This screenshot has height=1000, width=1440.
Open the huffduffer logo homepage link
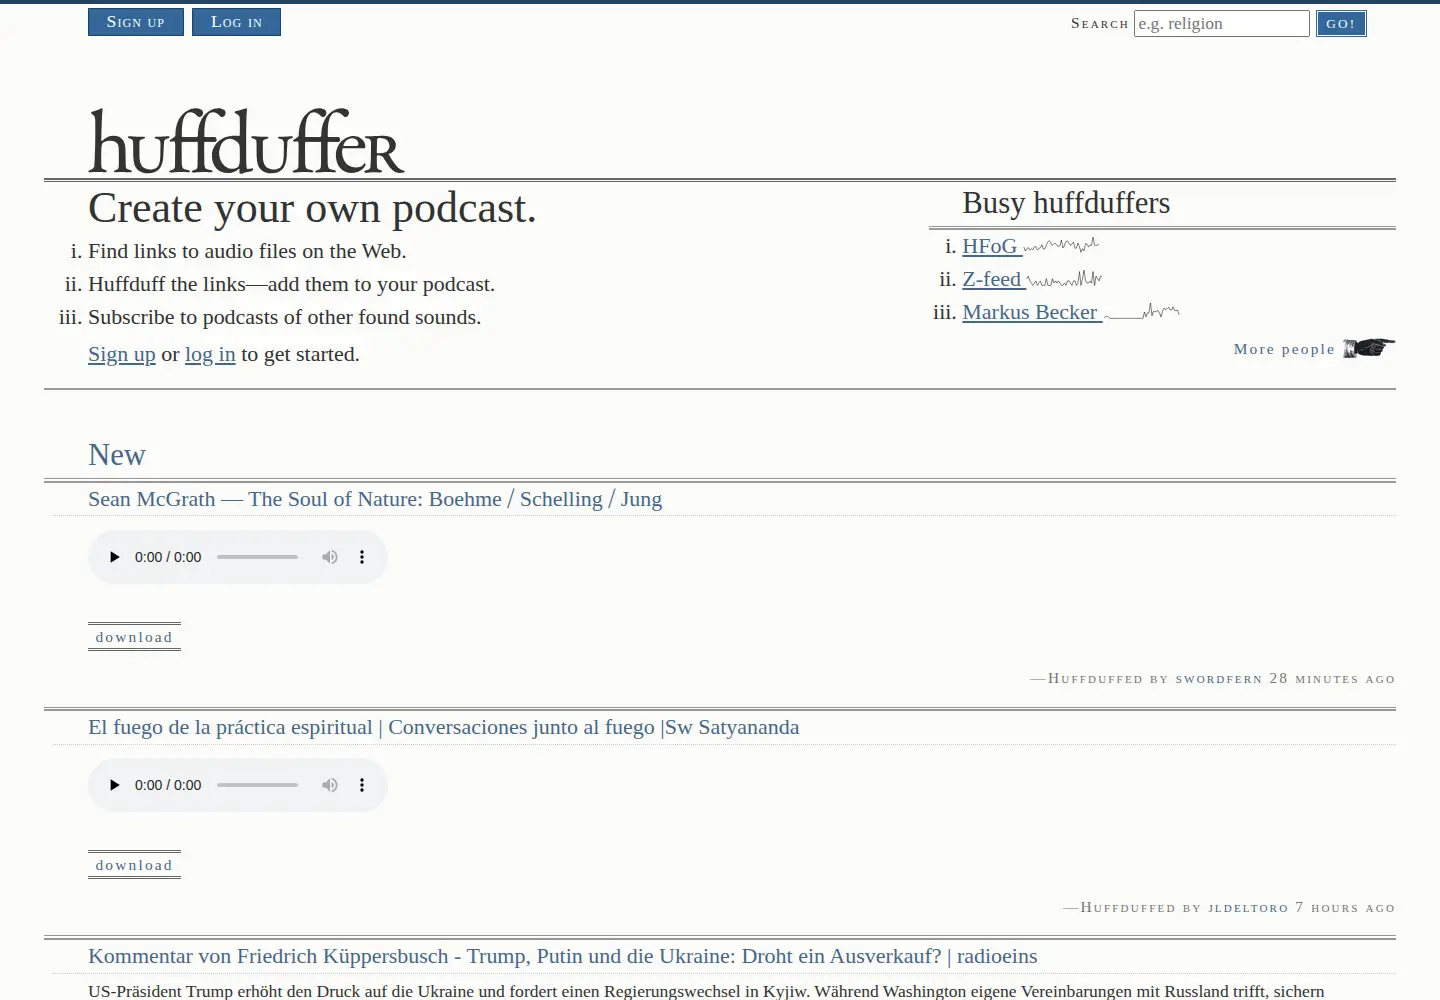click(246, 142)
